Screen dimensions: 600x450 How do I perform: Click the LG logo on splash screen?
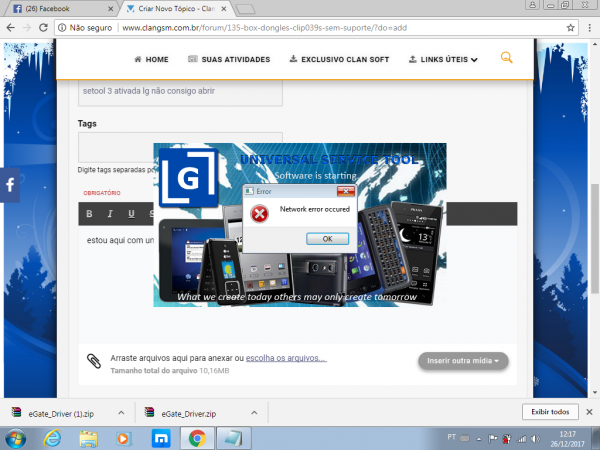[188, 178]
